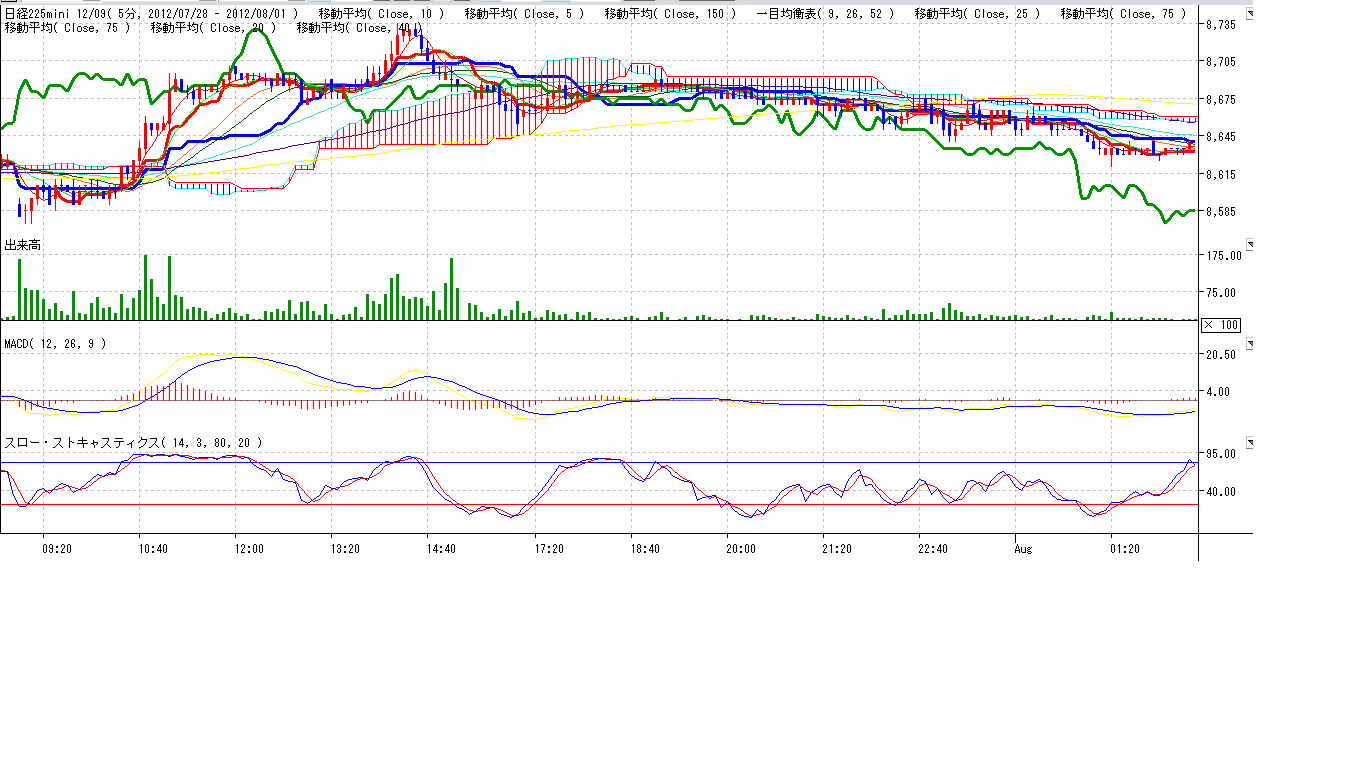The image size is (1366, 768).
Task: Click the 12:00 time axis marker
Action: click(x=248, y=549)
